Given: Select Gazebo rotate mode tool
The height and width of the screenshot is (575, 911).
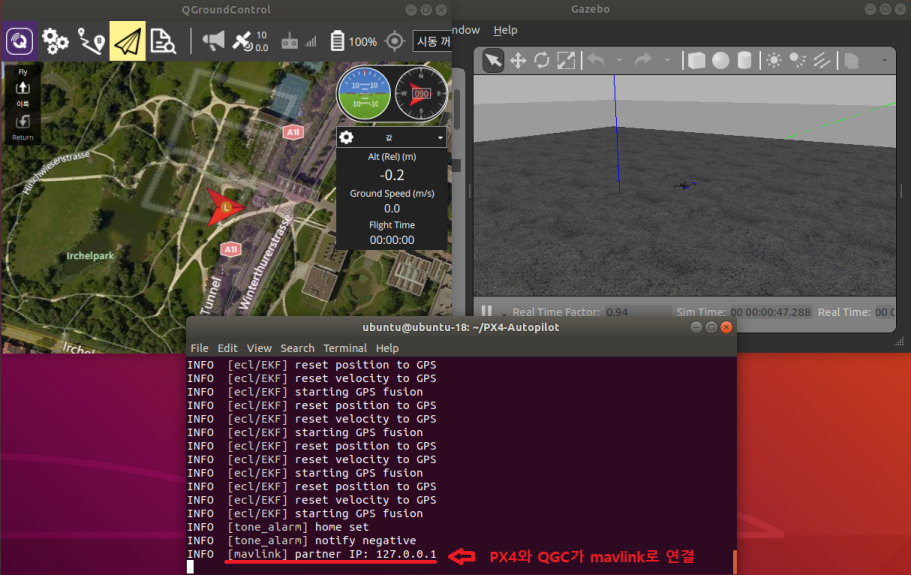Looking at the screenshot, I should pyautogui.click(x=541, y=60).
